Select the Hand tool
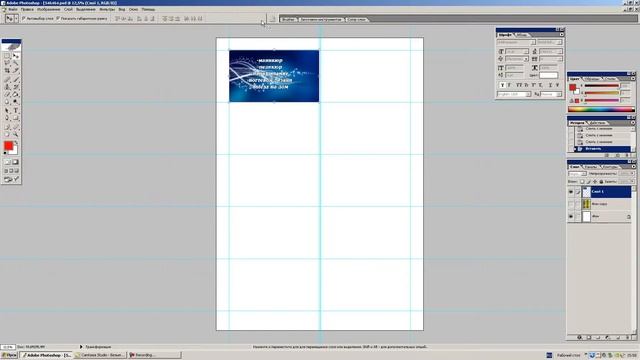640x360 pixels. tap(7, 134)
